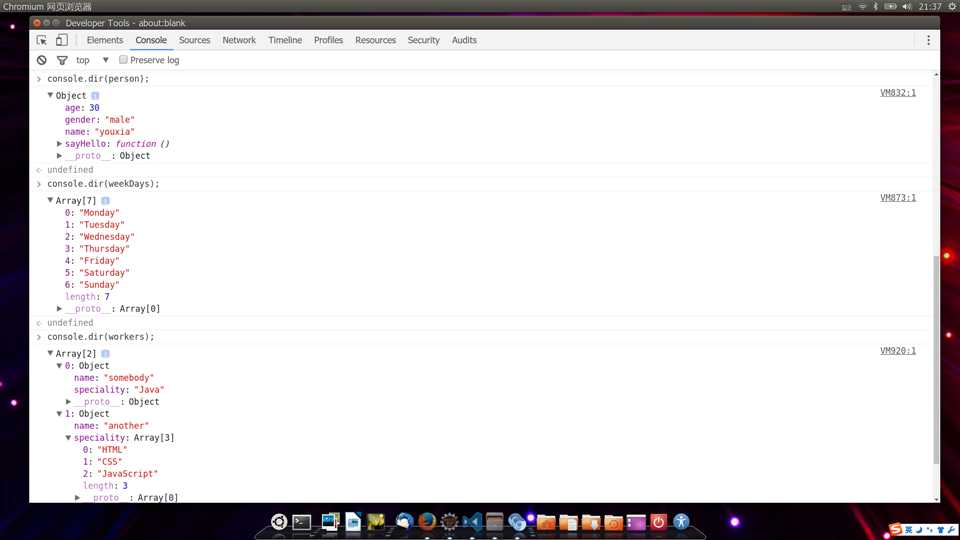This screenshot has height=540, width=960.
Task: Open the Resources tab
Action: click(375, 40)
